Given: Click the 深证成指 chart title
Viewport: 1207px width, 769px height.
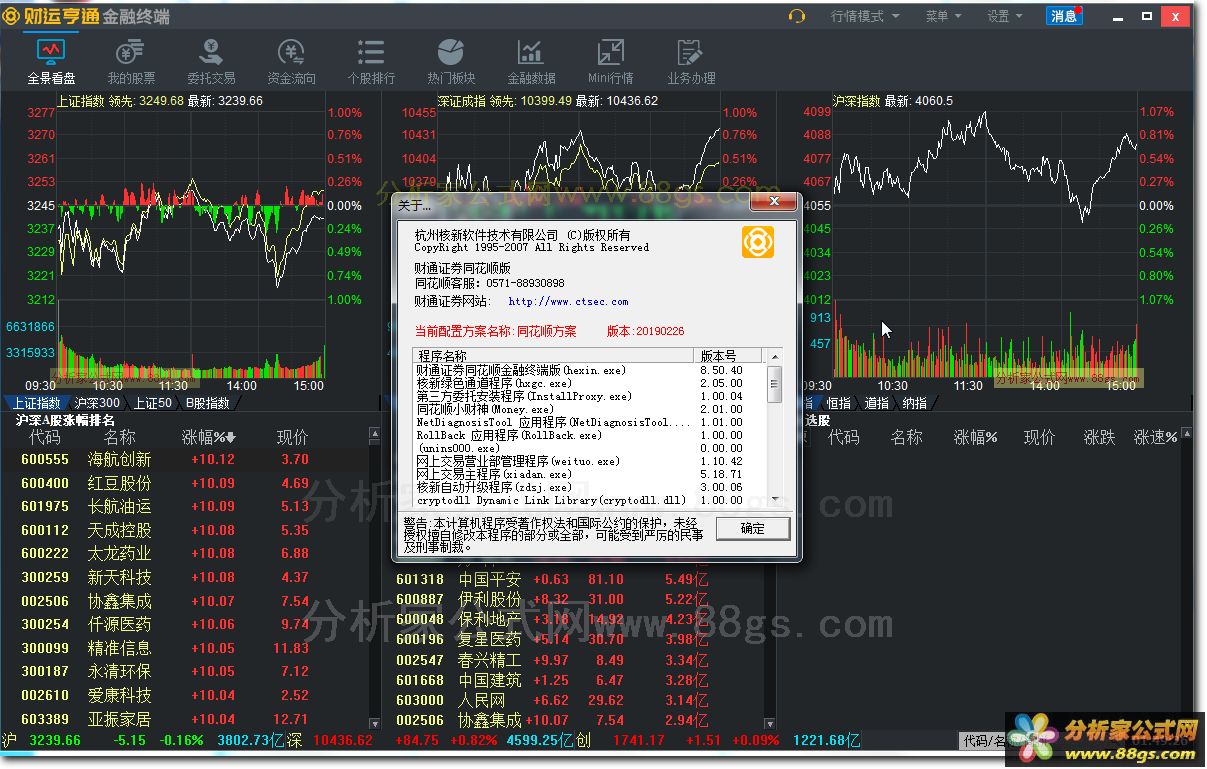Looking at the screenshot, I should click(x=461, y=101).
